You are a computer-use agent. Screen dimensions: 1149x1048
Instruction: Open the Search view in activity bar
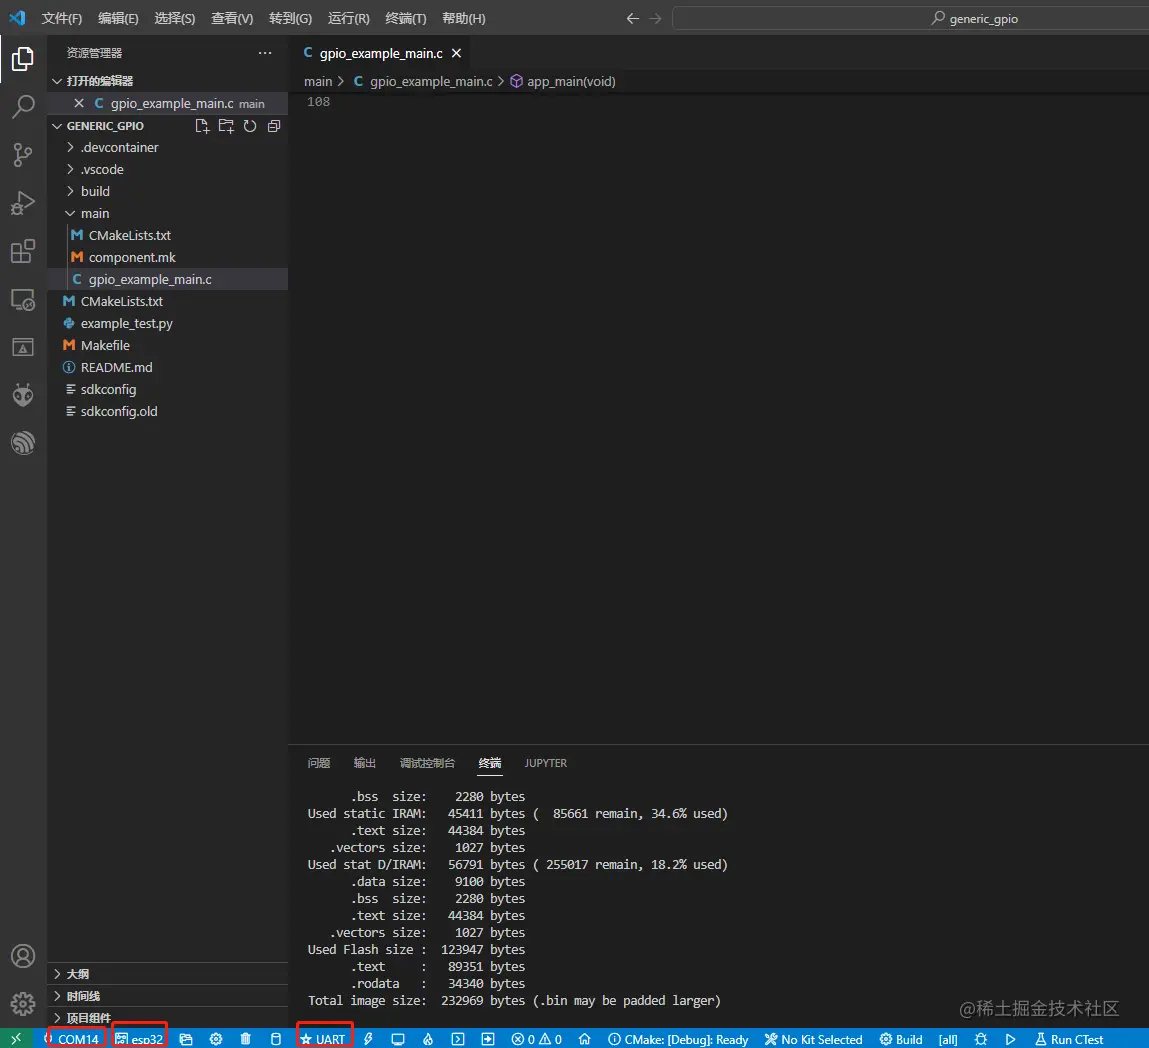(23, 107)
